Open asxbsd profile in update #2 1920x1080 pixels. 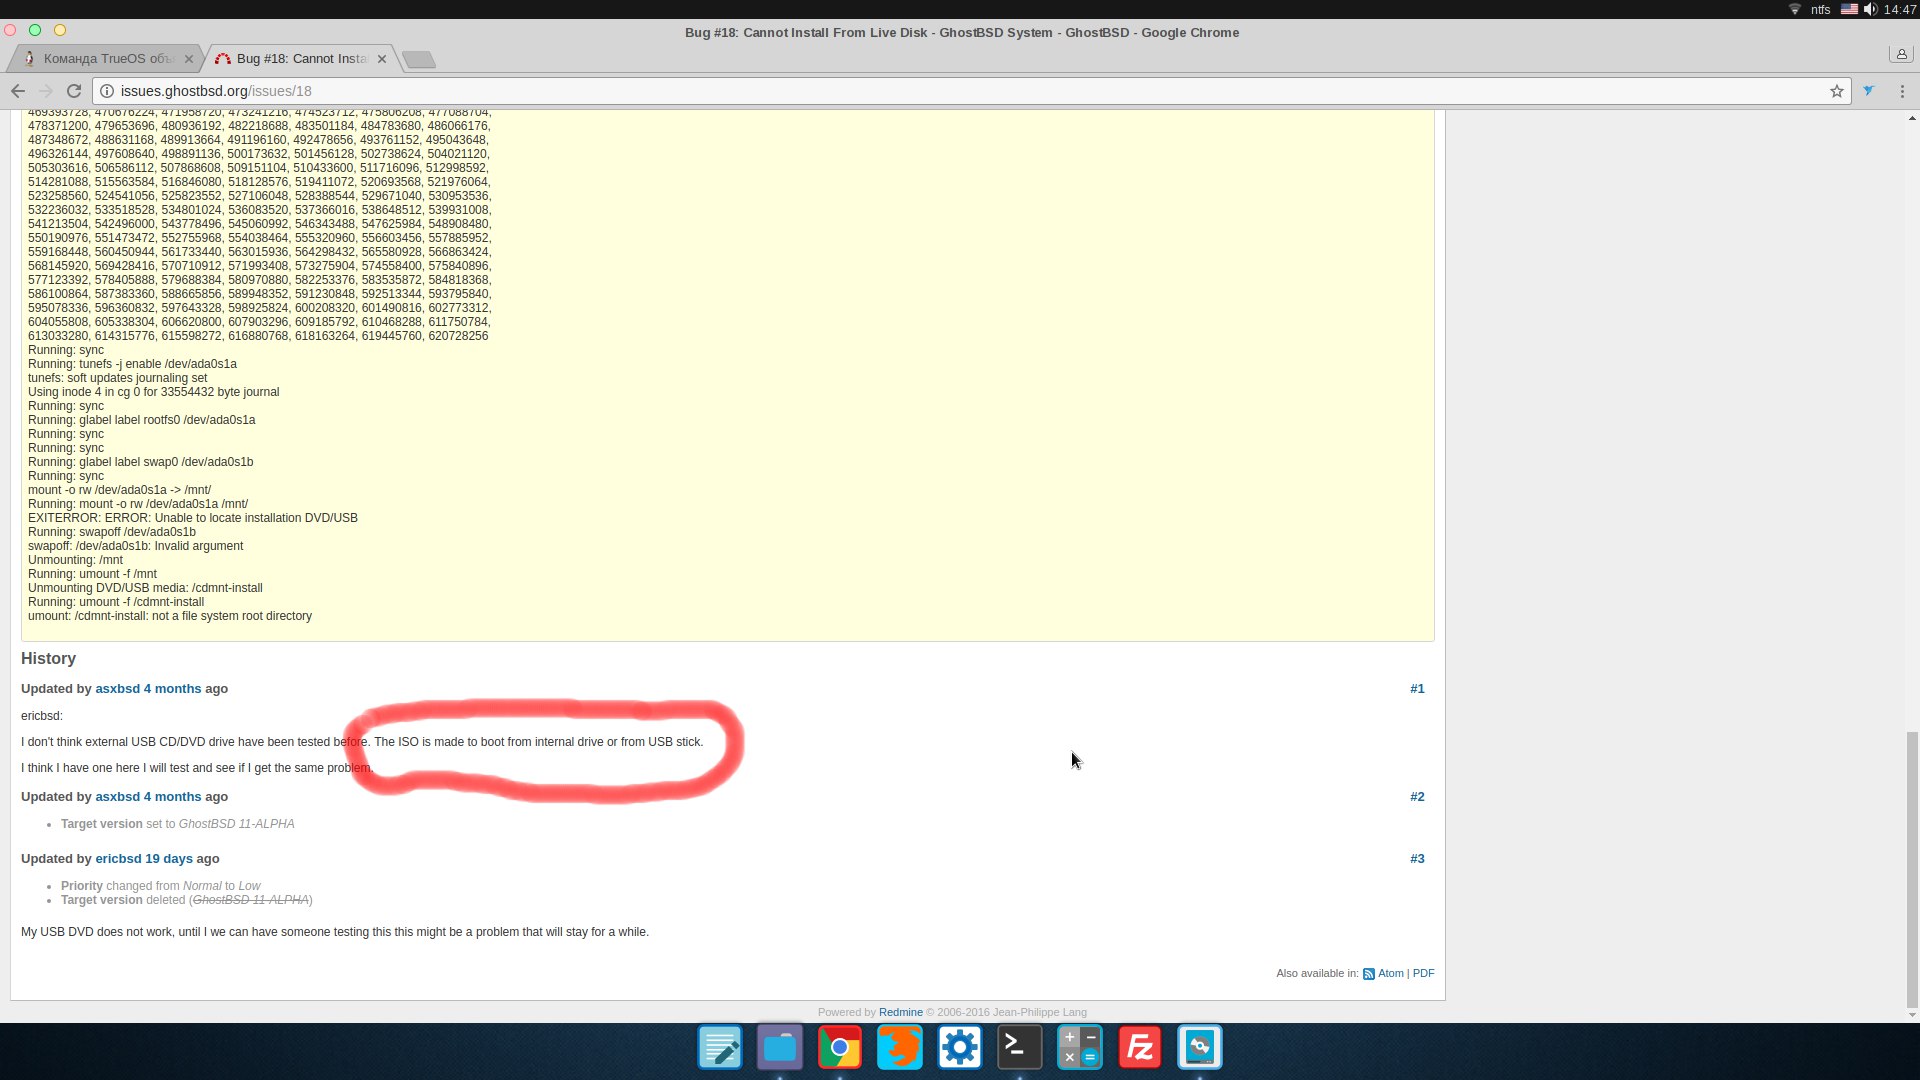pyautogui.click(x=117, y=797)
